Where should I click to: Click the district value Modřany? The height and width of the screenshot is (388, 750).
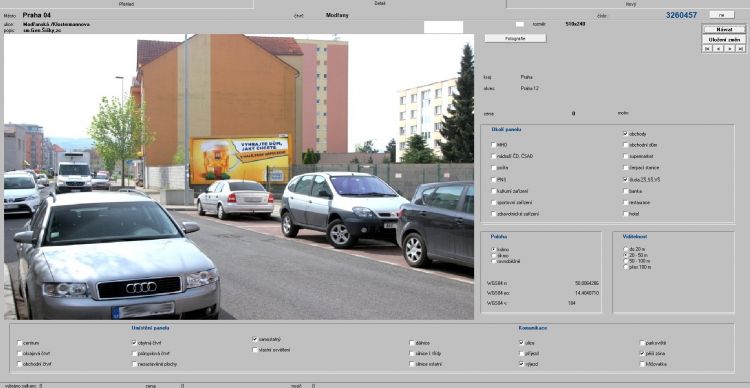click(337, 15)
